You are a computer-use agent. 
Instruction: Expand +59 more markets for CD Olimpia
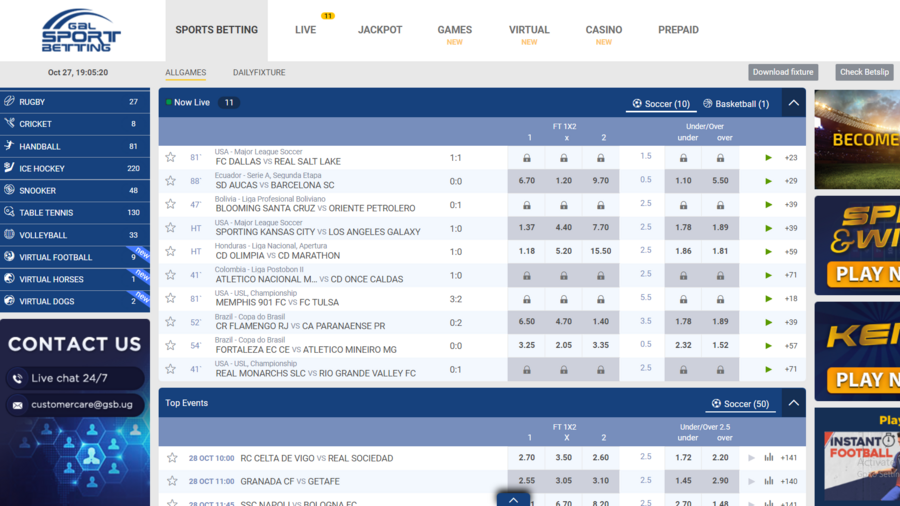click(x=790, y=252)
